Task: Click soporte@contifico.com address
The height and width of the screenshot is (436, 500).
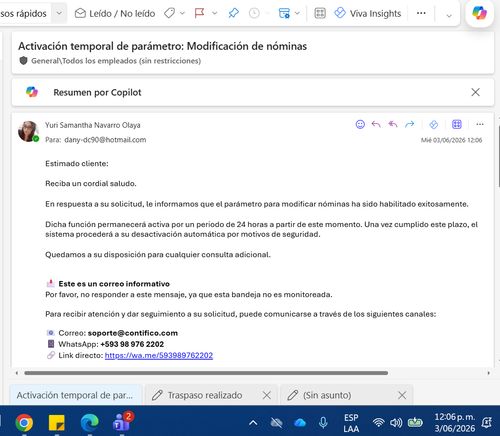Action: click(x=133, y=333)
